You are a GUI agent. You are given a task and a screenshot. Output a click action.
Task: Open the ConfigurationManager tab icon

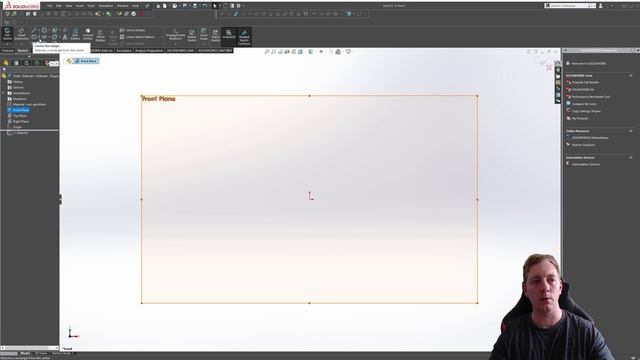click(x=26, y=63)
